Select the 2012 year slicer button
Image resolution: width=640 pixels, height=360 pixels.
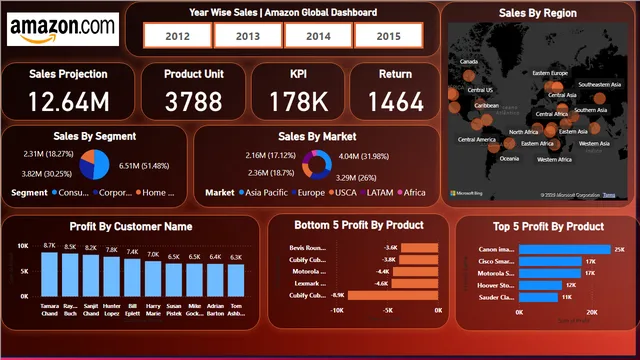click(178, 36)
